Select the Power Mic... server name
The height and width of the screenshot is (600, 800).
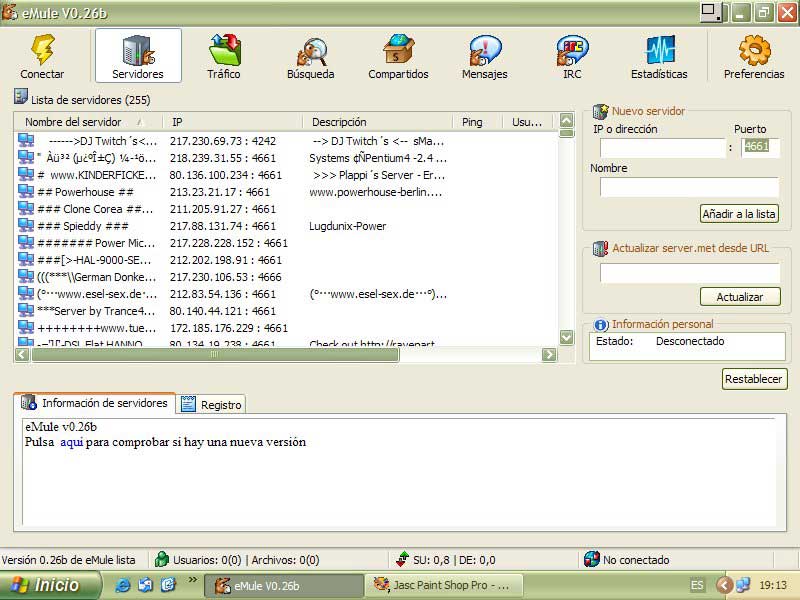pyautogui.click(x=96, y=243)
